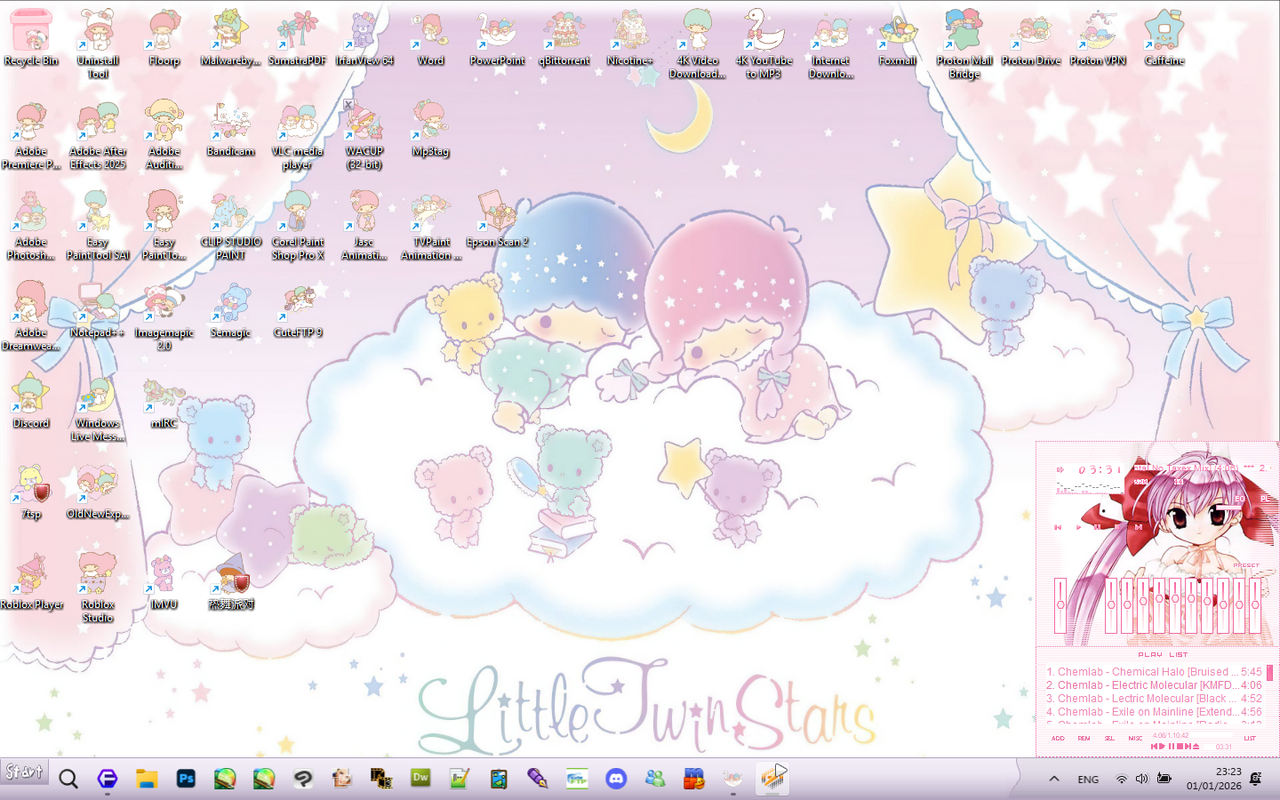The height and width of the screenshot is (800, 1280).
Task: Open the playlist REM menu
Action: coord(1084,739)
